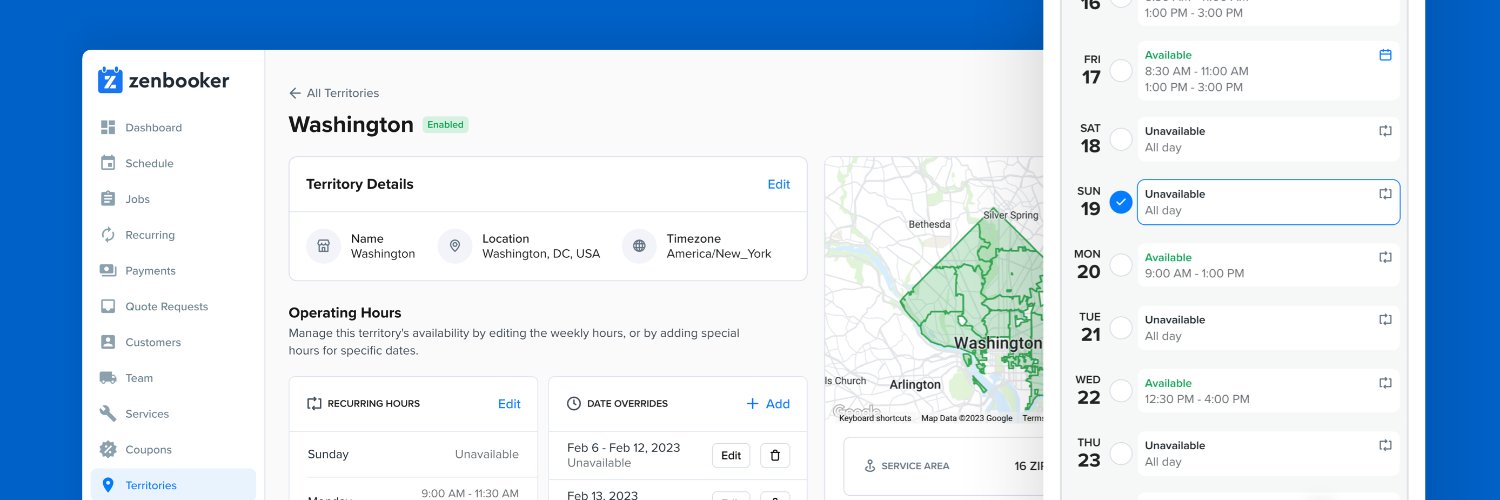Click the Enabled status badge
1500x500 pixels.
click(445, 125)
